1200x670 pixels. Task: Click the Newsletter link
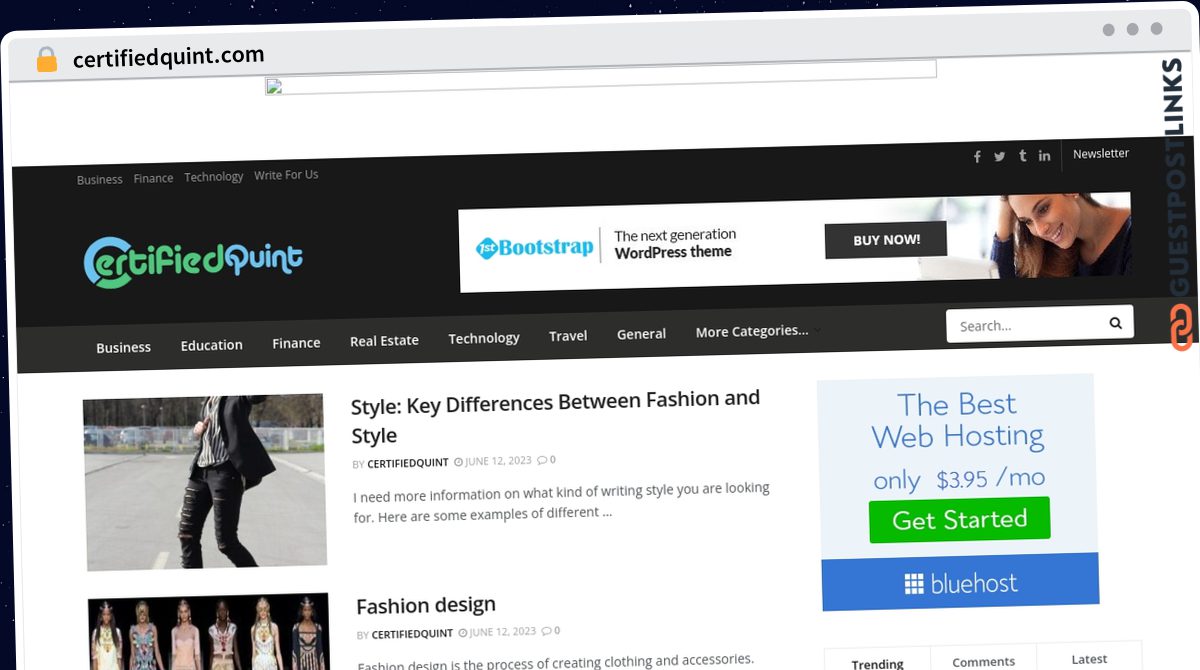(x=1101, y=153)
